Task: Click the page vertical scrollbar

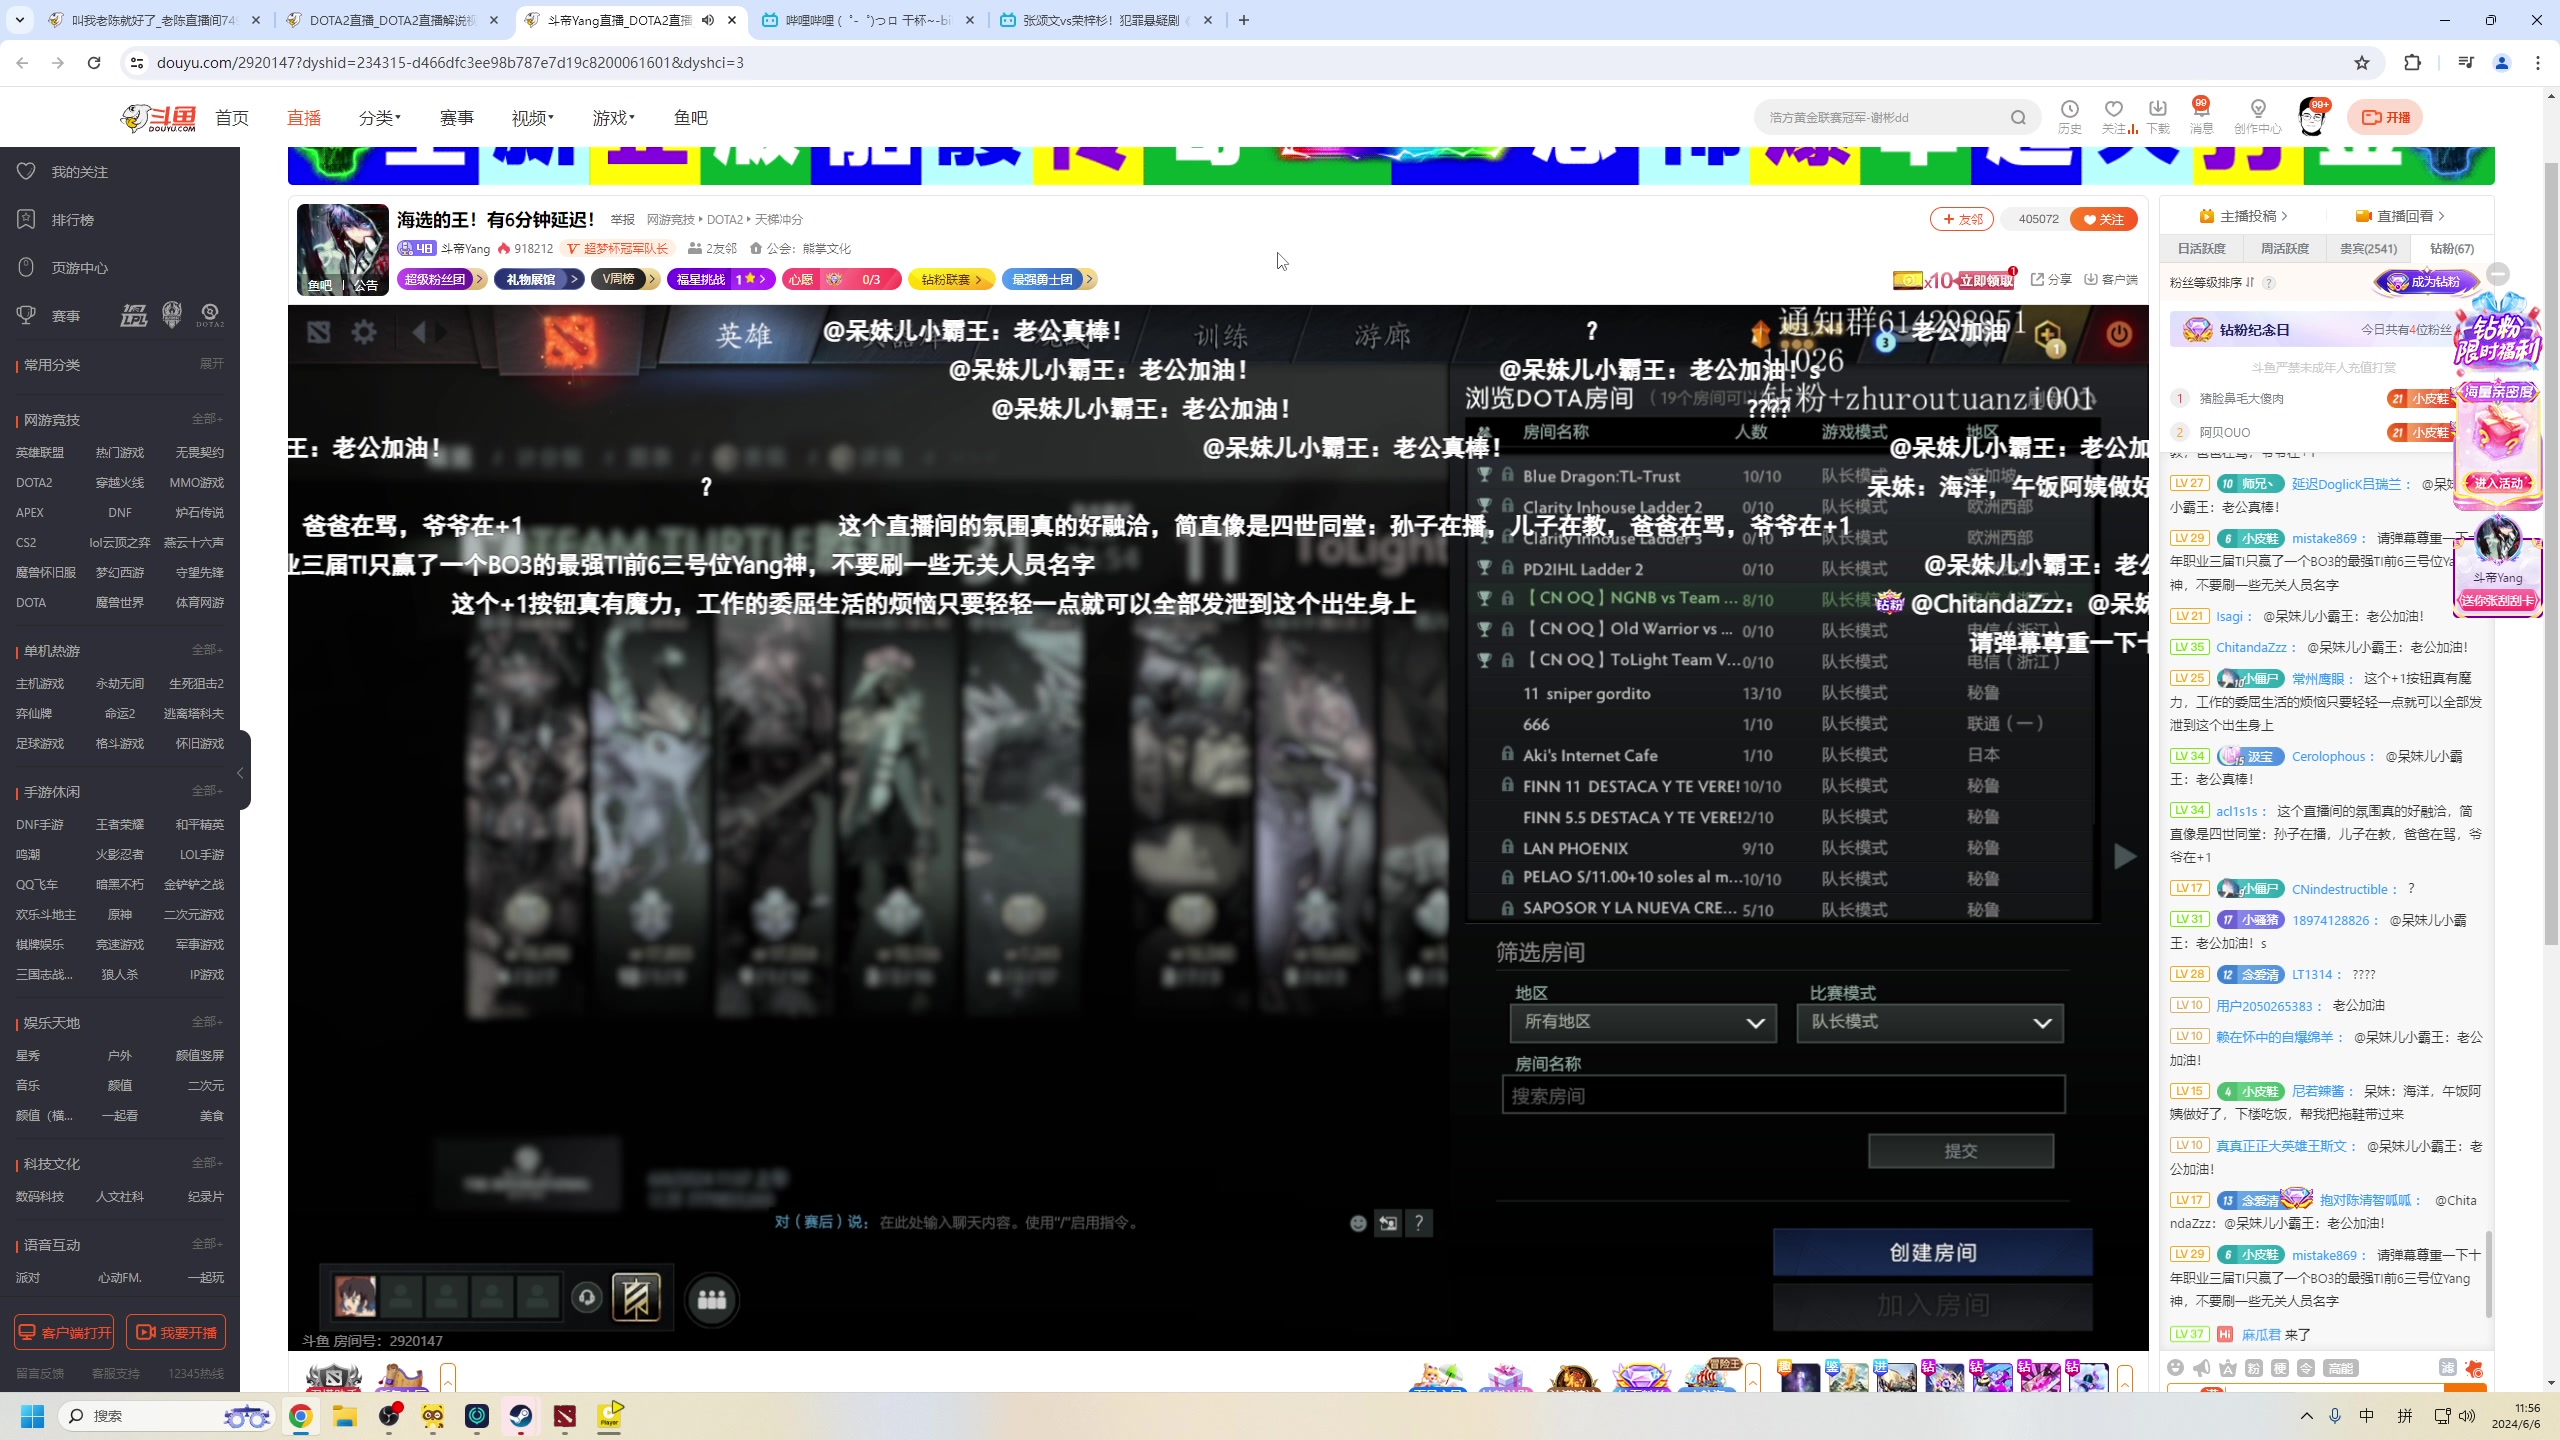Action: coord(2550,555)
